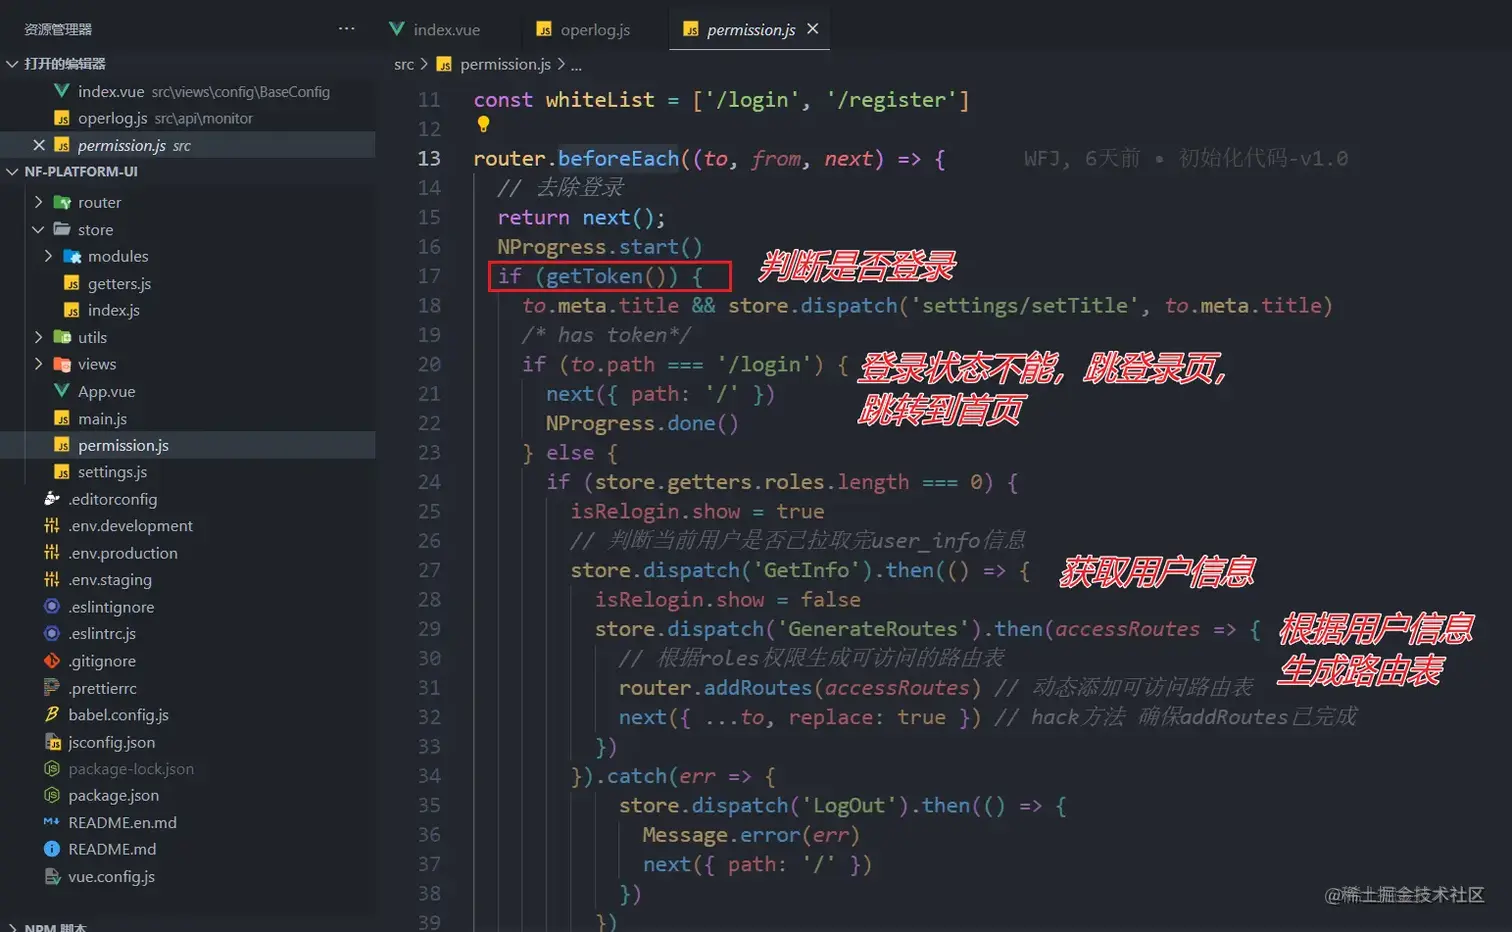The width and height of the screenshot is (1512, 932).
Task: Click the ESLint icon of .eslintignore
Action: click(x=52, y=607)
